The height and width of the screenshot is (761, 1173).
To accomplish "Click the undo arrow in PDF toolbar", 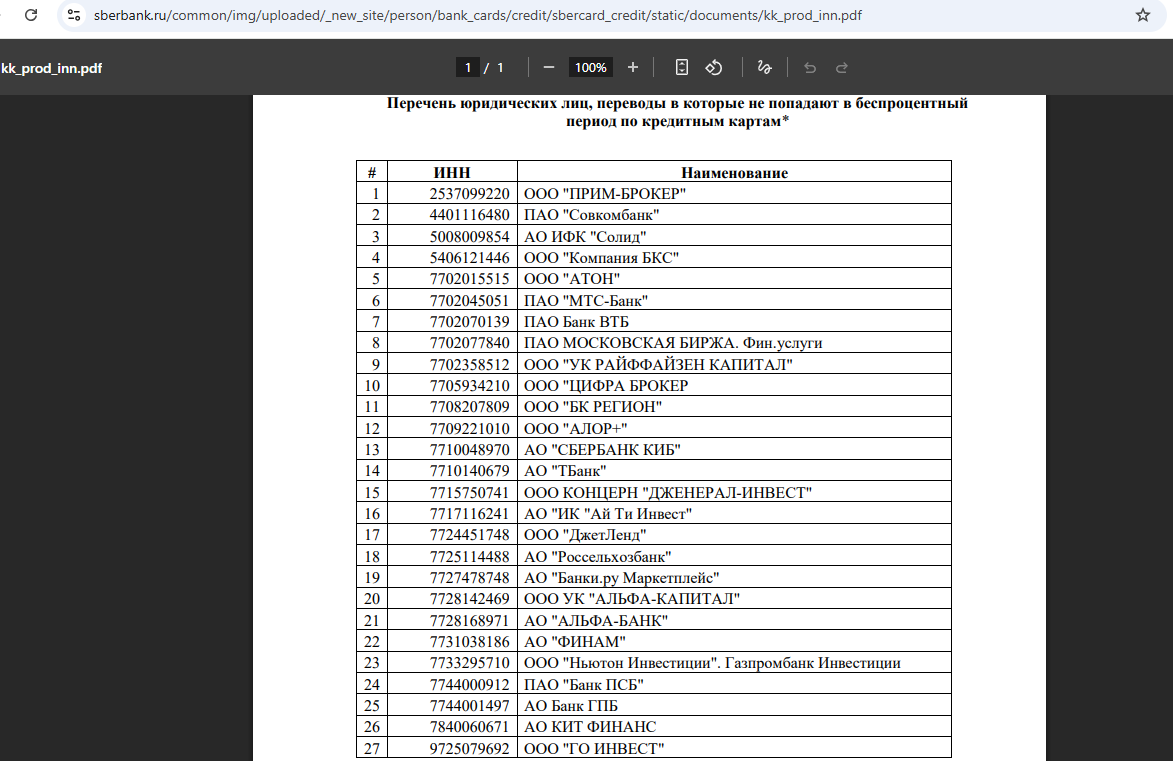I will 810,68.
